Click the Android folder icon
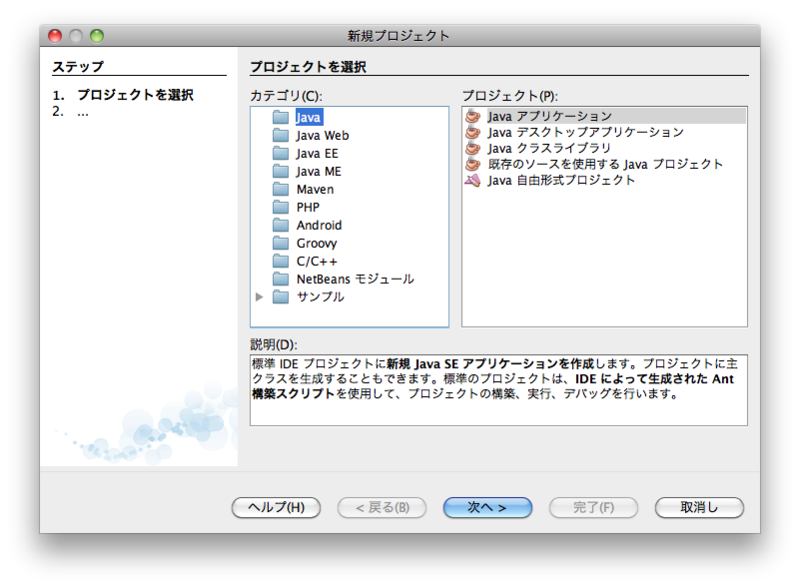Screen dimensions: 800x588 [281, 225]
